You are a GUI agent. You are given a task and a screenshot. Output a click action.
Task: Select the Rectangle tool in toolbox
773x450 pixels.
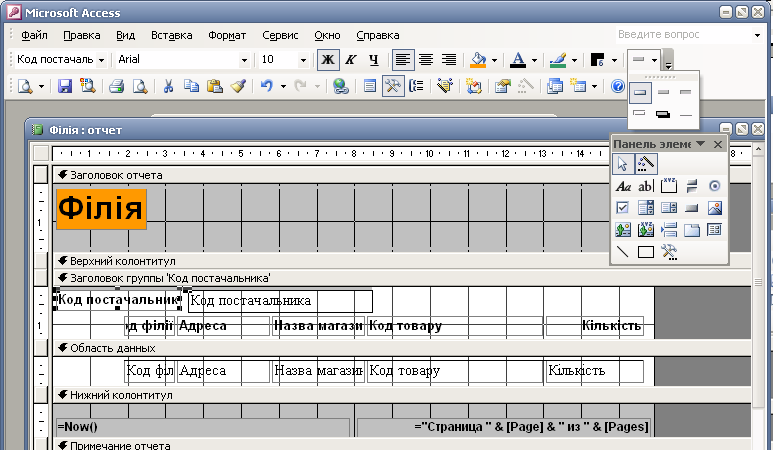(645, 252)
